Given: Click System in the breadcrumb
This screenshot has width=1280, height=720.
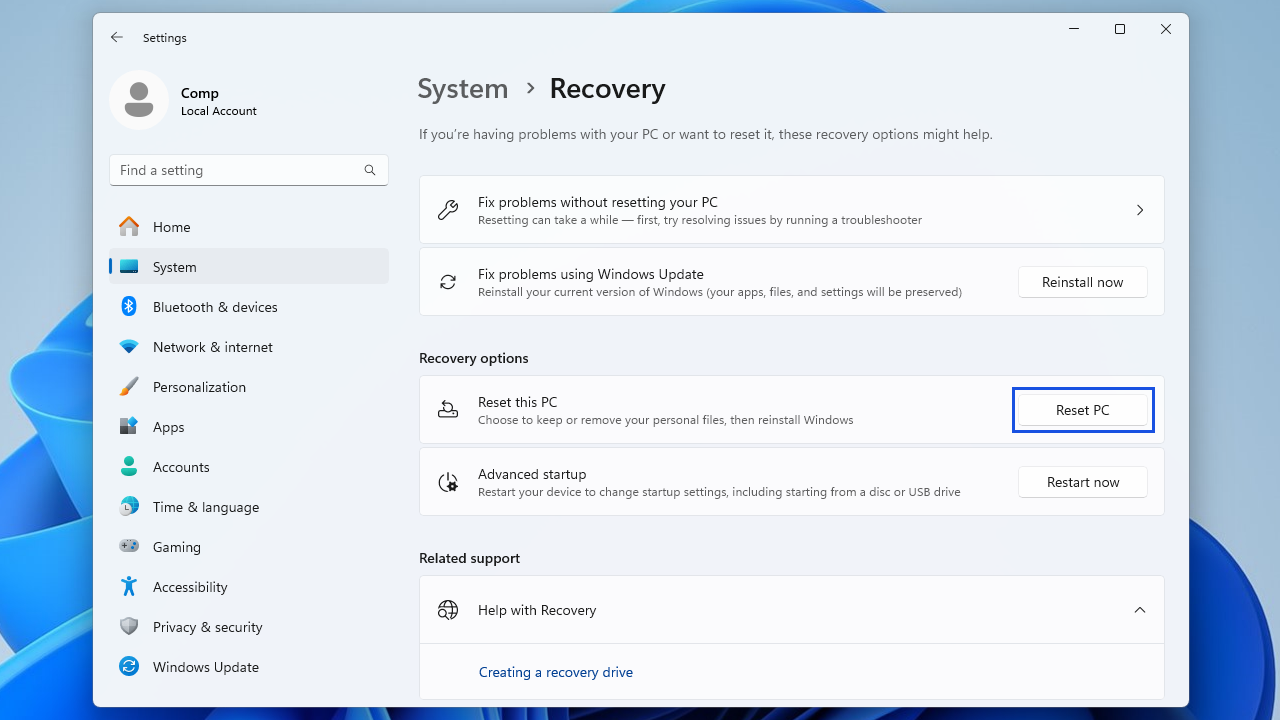Looking at the screenshot, I should point(463,89).
